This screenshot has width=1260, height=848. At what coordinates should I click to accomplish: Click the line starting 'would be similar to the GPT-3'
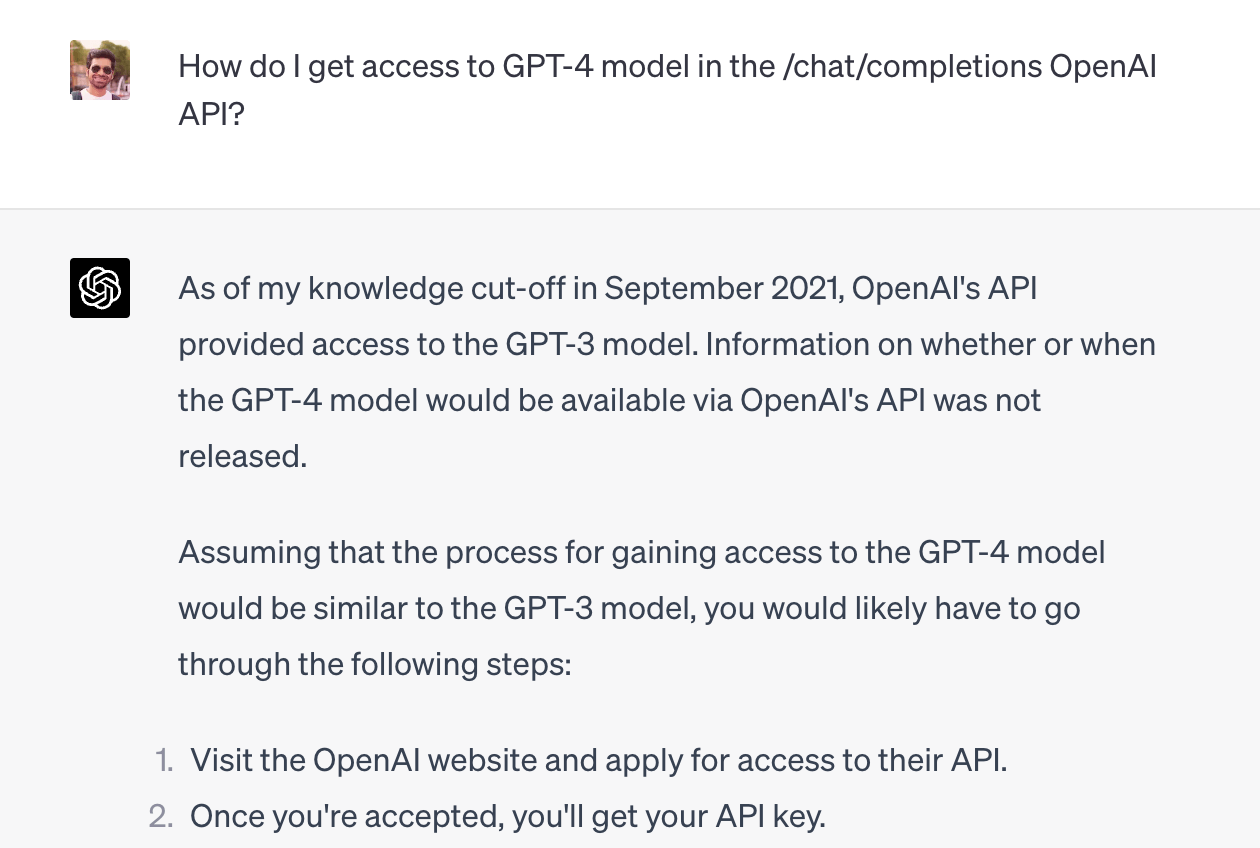pos(629,609)
